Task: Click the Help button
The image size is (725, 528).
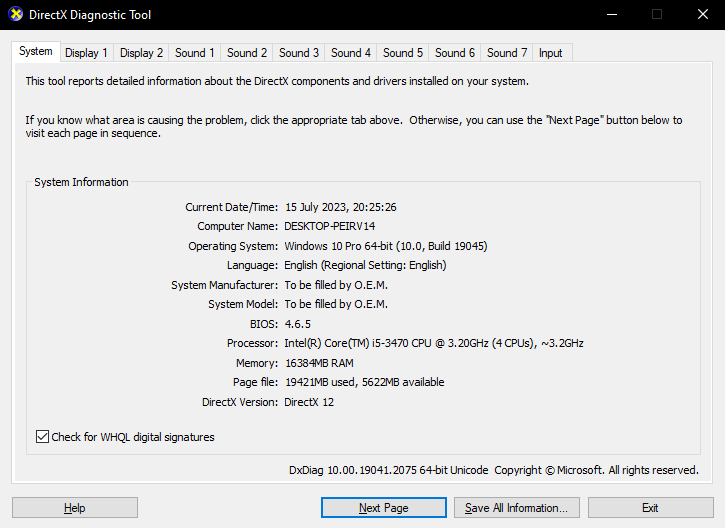Action: 74,508
